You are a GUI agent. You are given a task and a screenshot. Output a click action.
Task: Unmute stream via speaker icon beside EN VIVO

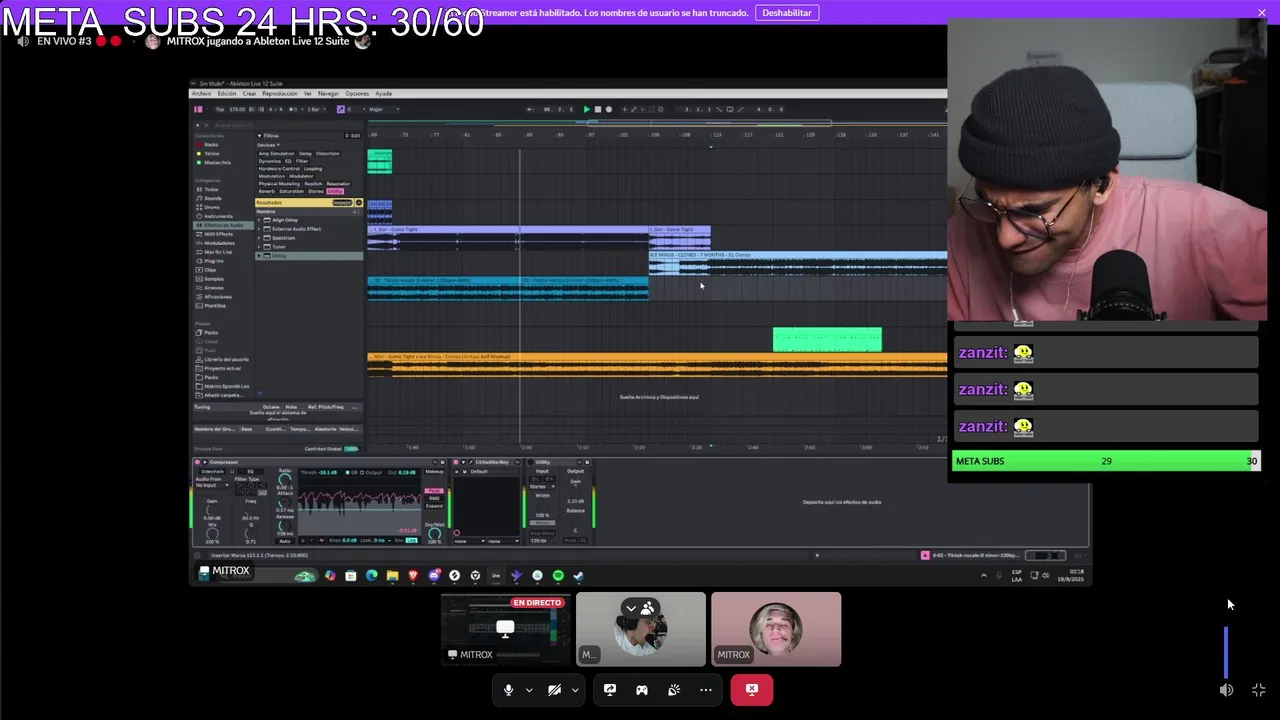click(23, 41)
